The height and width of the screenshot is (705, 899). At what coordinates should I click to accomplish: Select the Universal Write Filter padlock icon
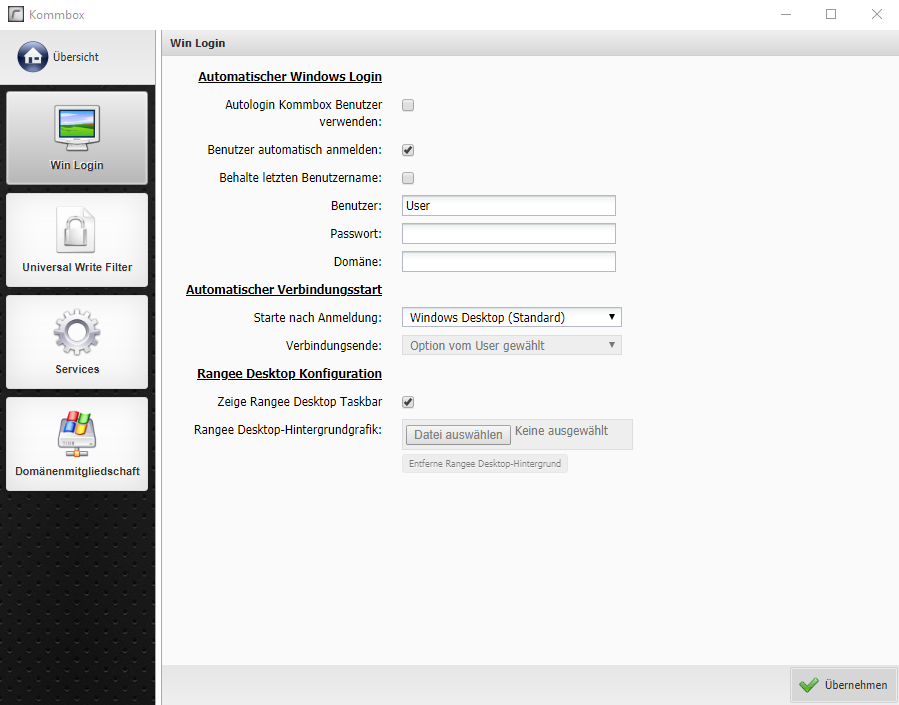coord(77,229)
